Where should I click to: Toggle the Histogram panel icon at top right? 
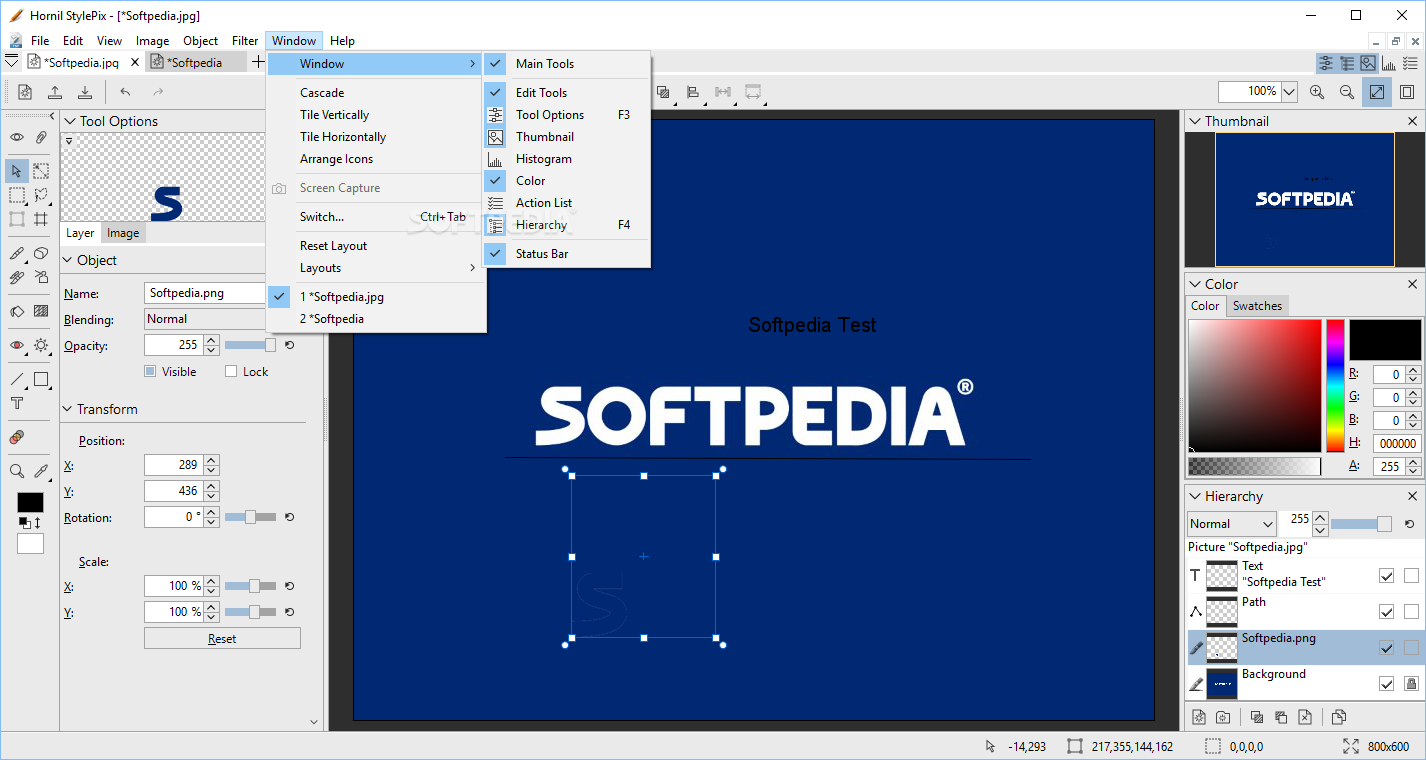(1389, 63)
